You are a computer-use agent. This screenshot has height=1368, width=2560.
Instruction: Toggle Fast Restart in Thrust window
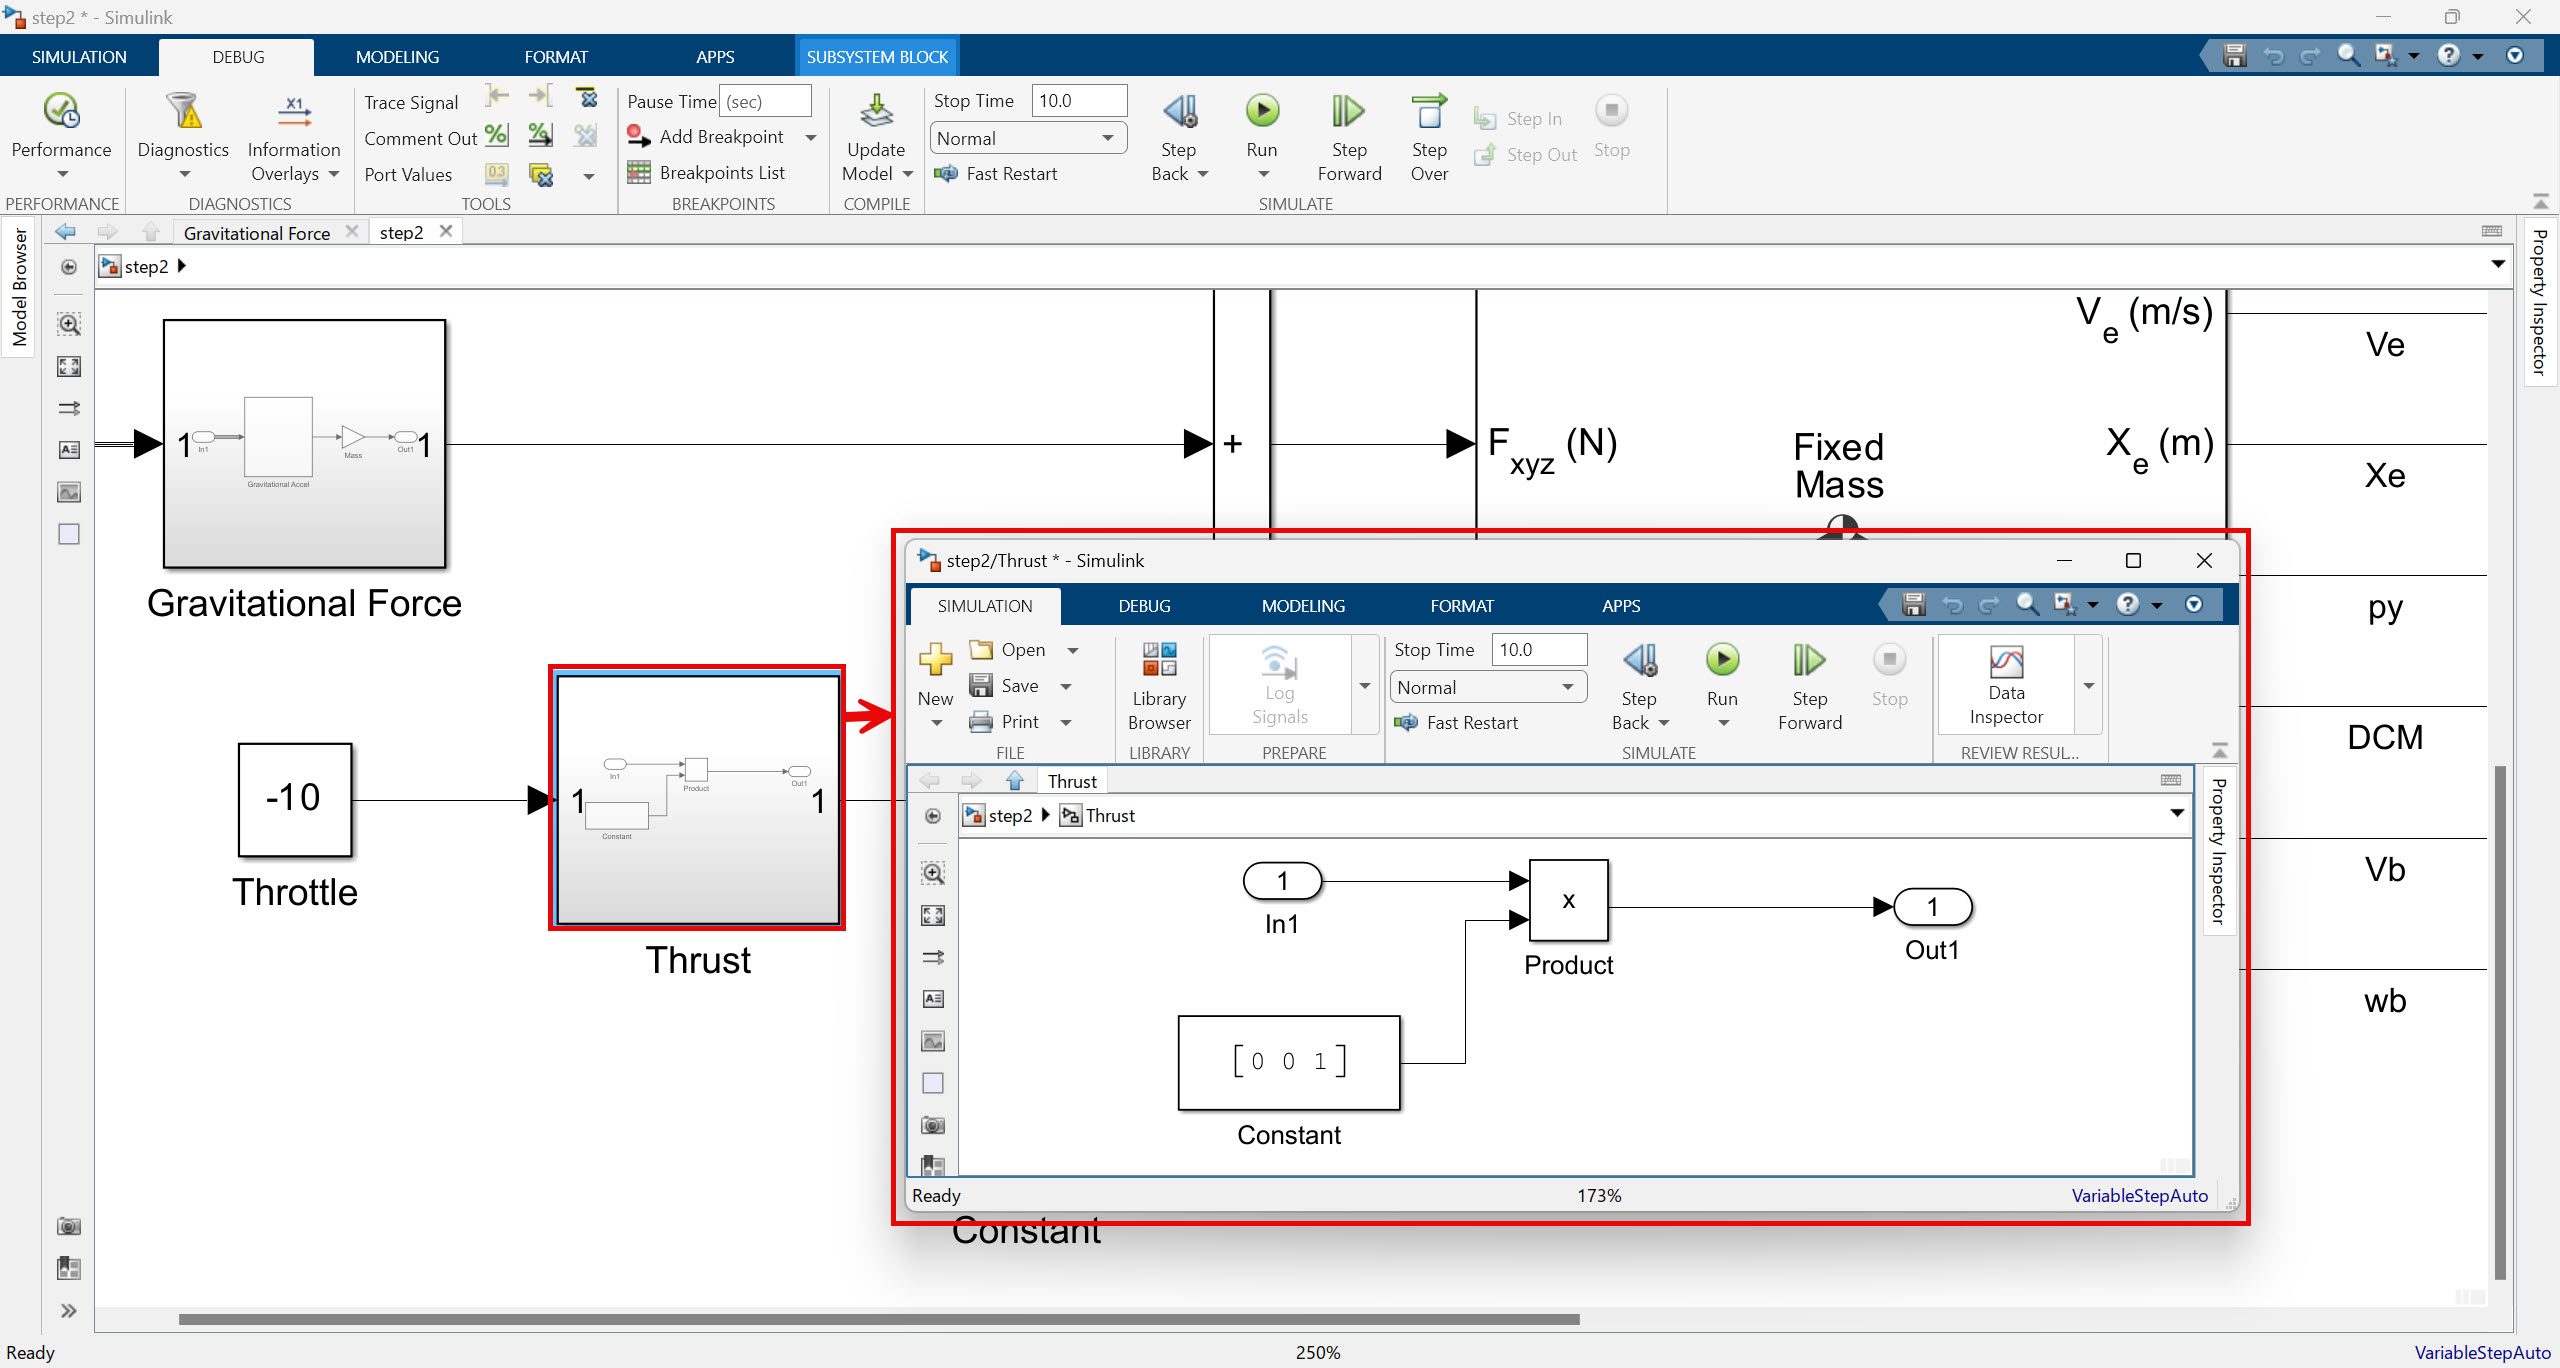click(x=1457, y=723)
